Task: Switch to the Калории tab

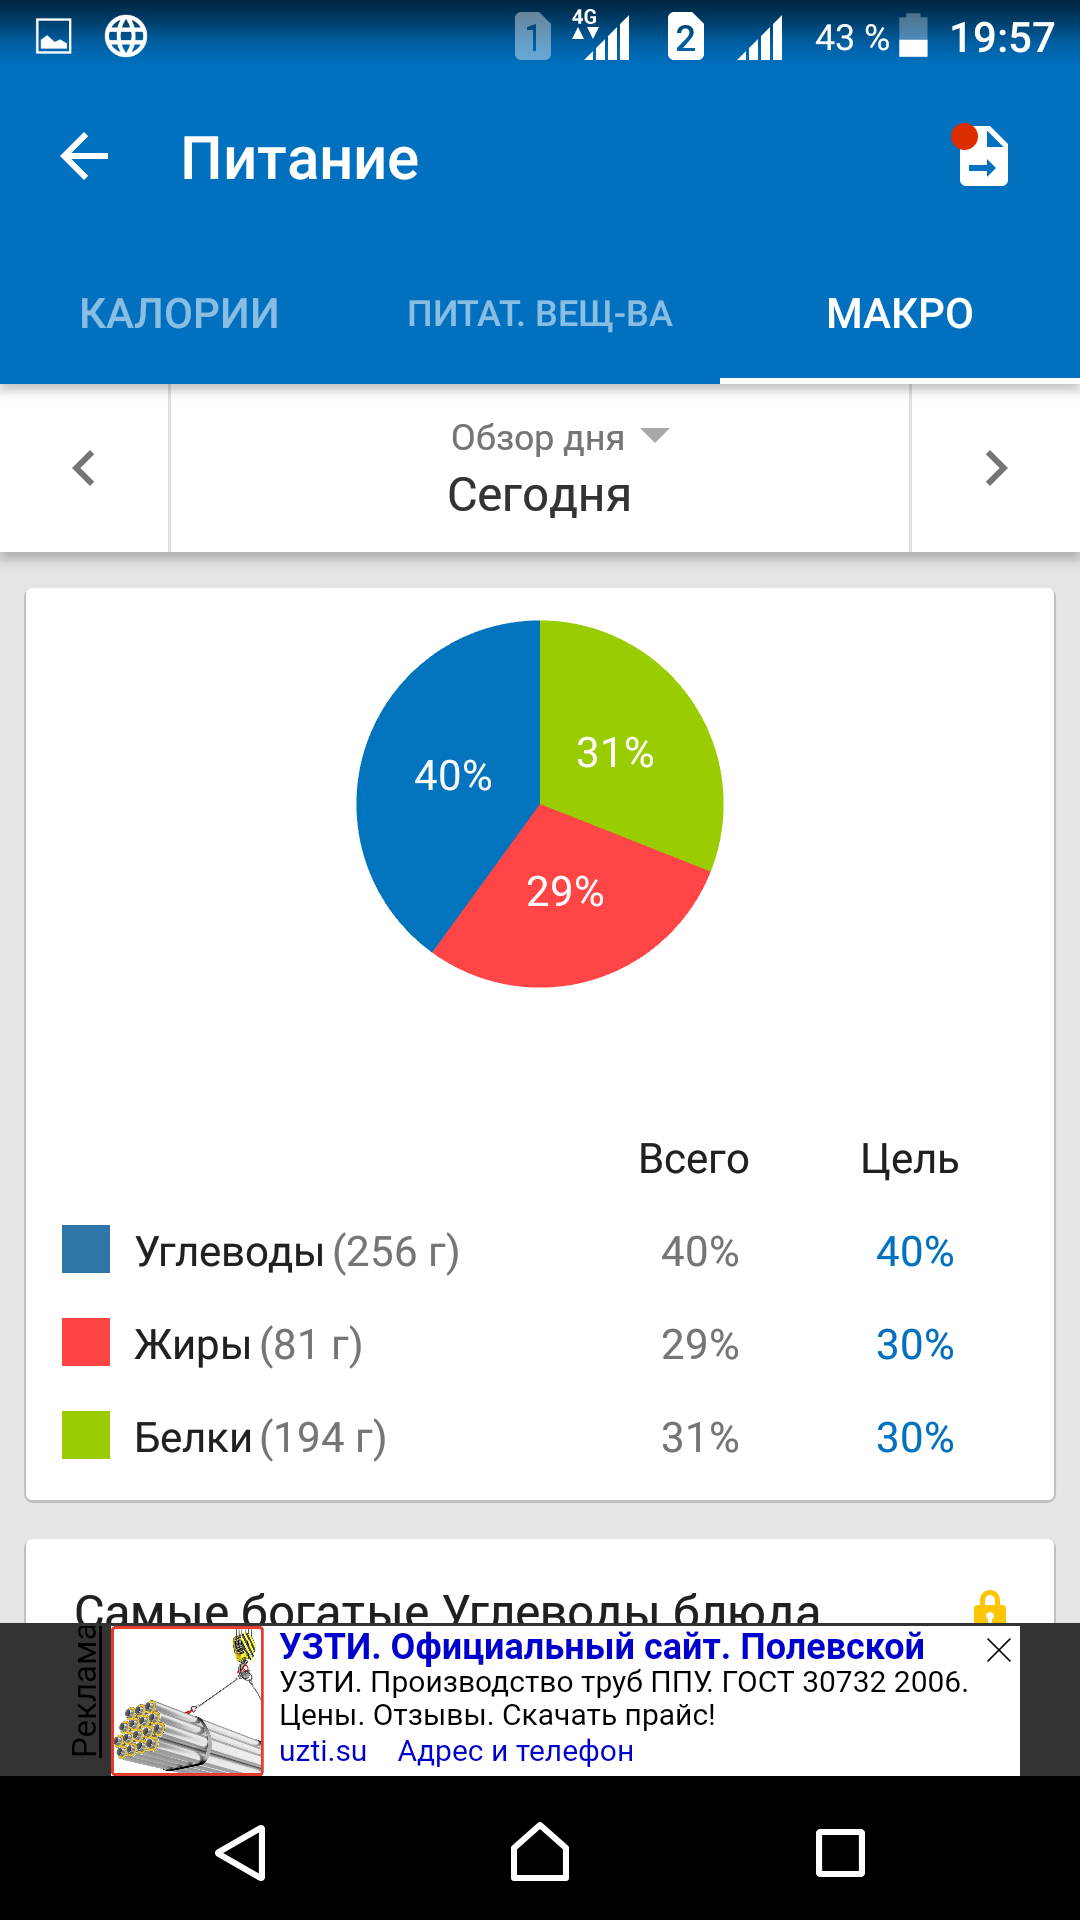Action: coord(179,314)
